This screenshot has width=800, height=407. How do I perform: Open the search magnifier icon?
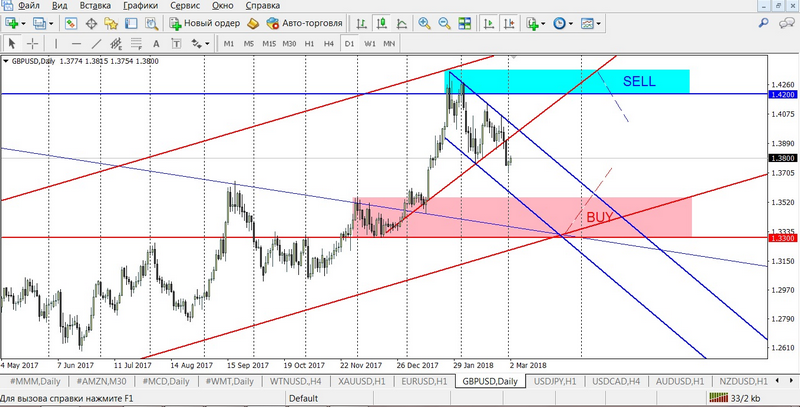tap(764, 23)
